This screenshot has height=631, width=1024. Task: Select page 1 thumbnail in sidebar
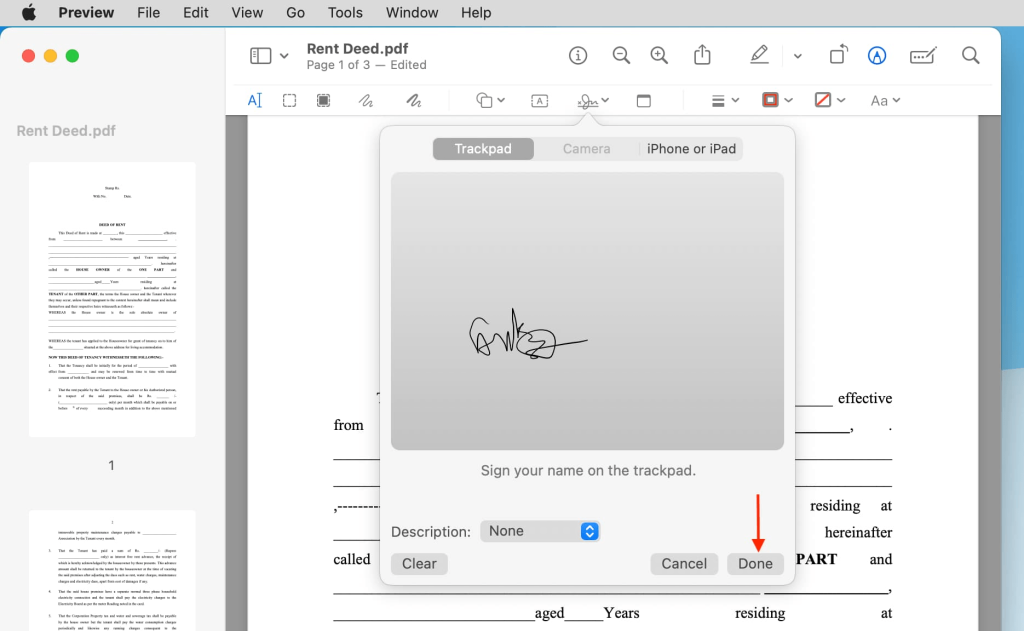pyautogui.click(x=112, y=300)
